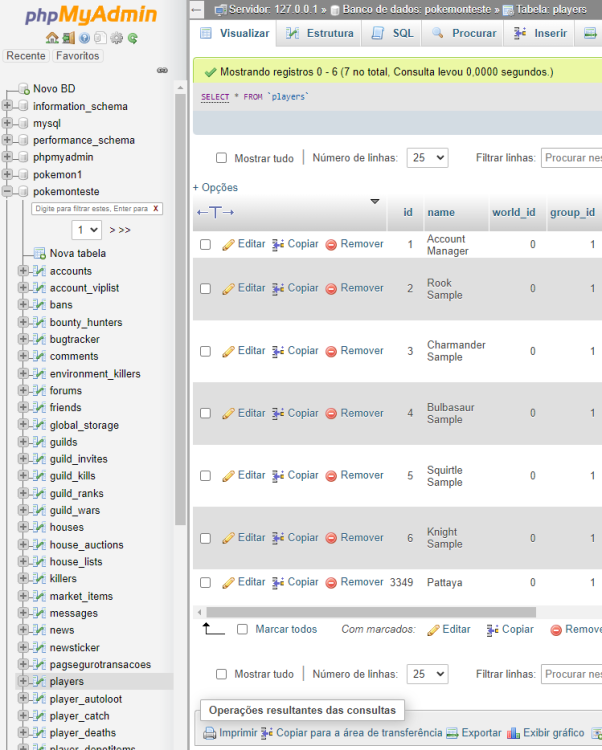Switch to the Estrutura tab
Image resolution: width=602 pixels, height=750 pixels.
(320, 33)
